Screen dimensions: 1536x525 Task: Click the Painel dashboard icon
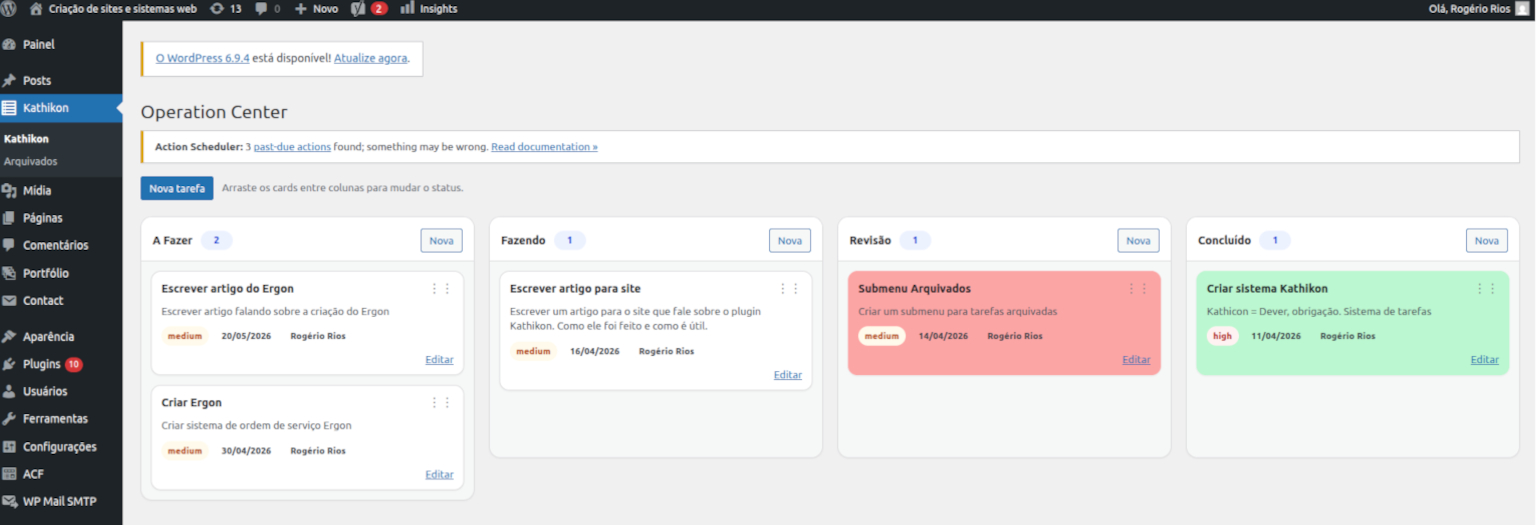pos(9,45)
